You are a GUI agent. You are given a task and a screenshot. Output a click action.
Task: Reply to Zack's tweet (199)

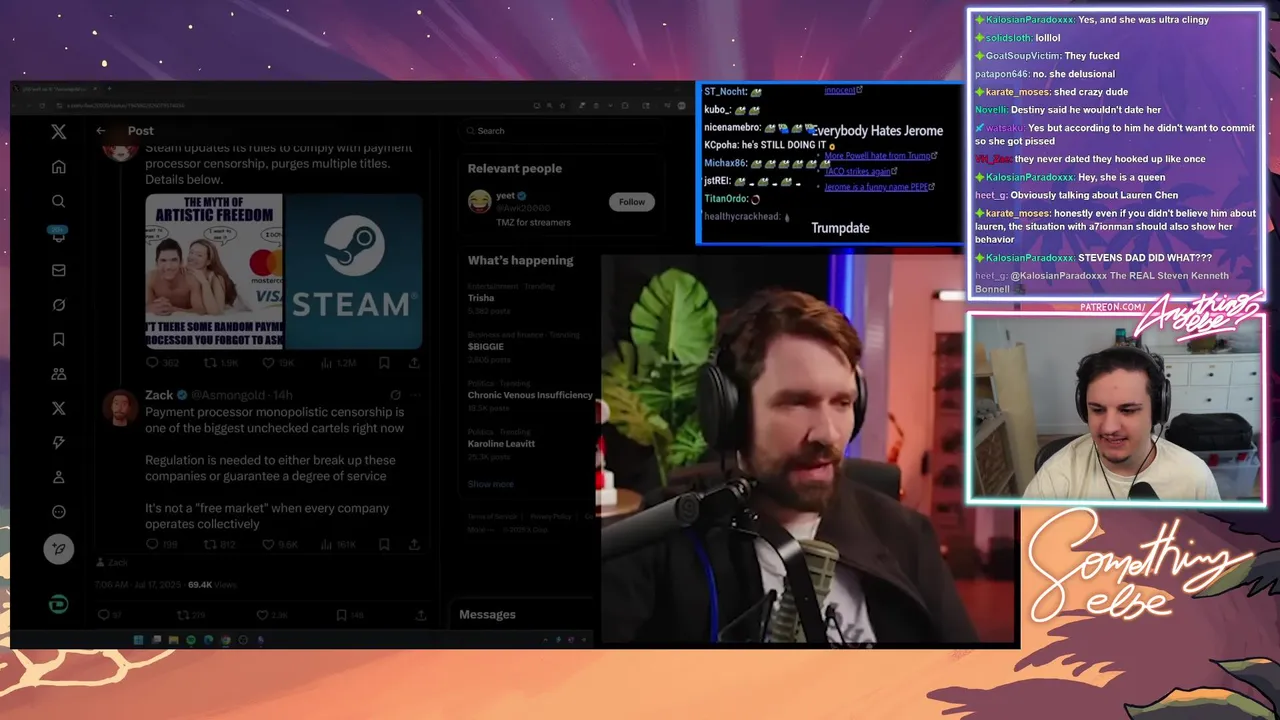(161, 545)
